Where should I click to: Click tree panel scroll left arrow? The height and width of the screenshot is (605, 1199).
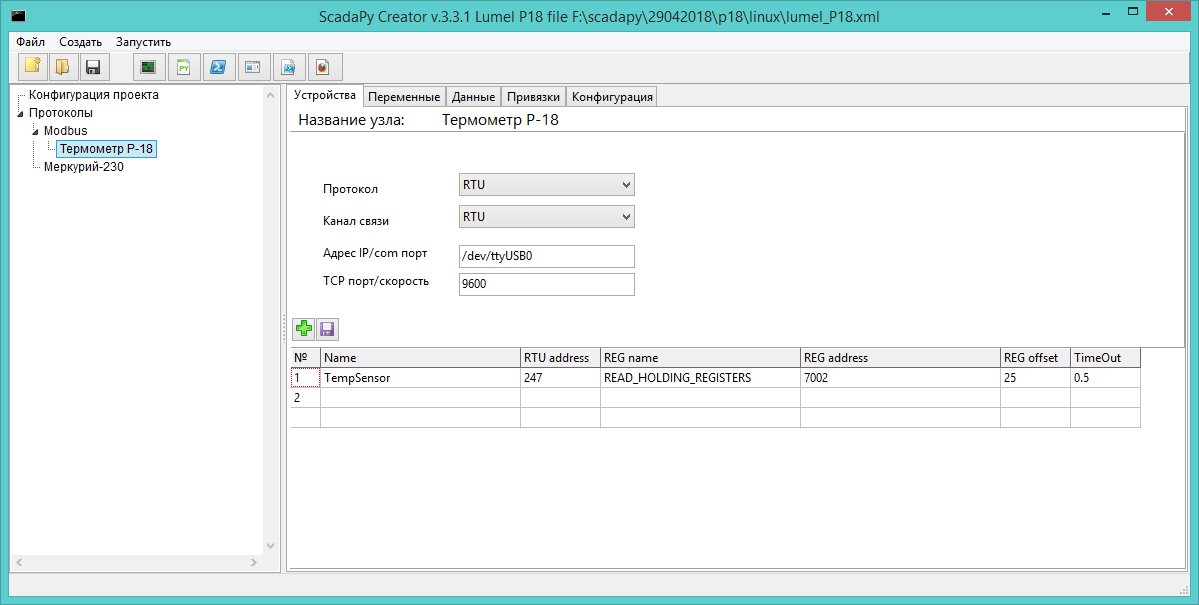pos(19,562)
